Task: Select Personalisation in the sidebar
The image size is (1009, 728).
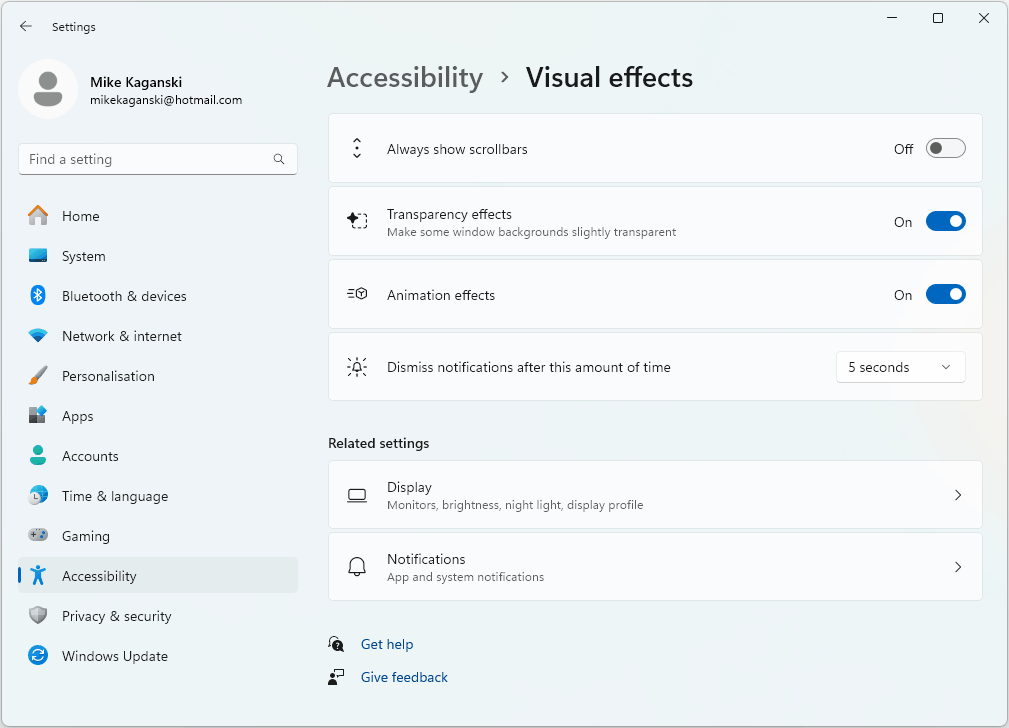Action: [158, 375]
